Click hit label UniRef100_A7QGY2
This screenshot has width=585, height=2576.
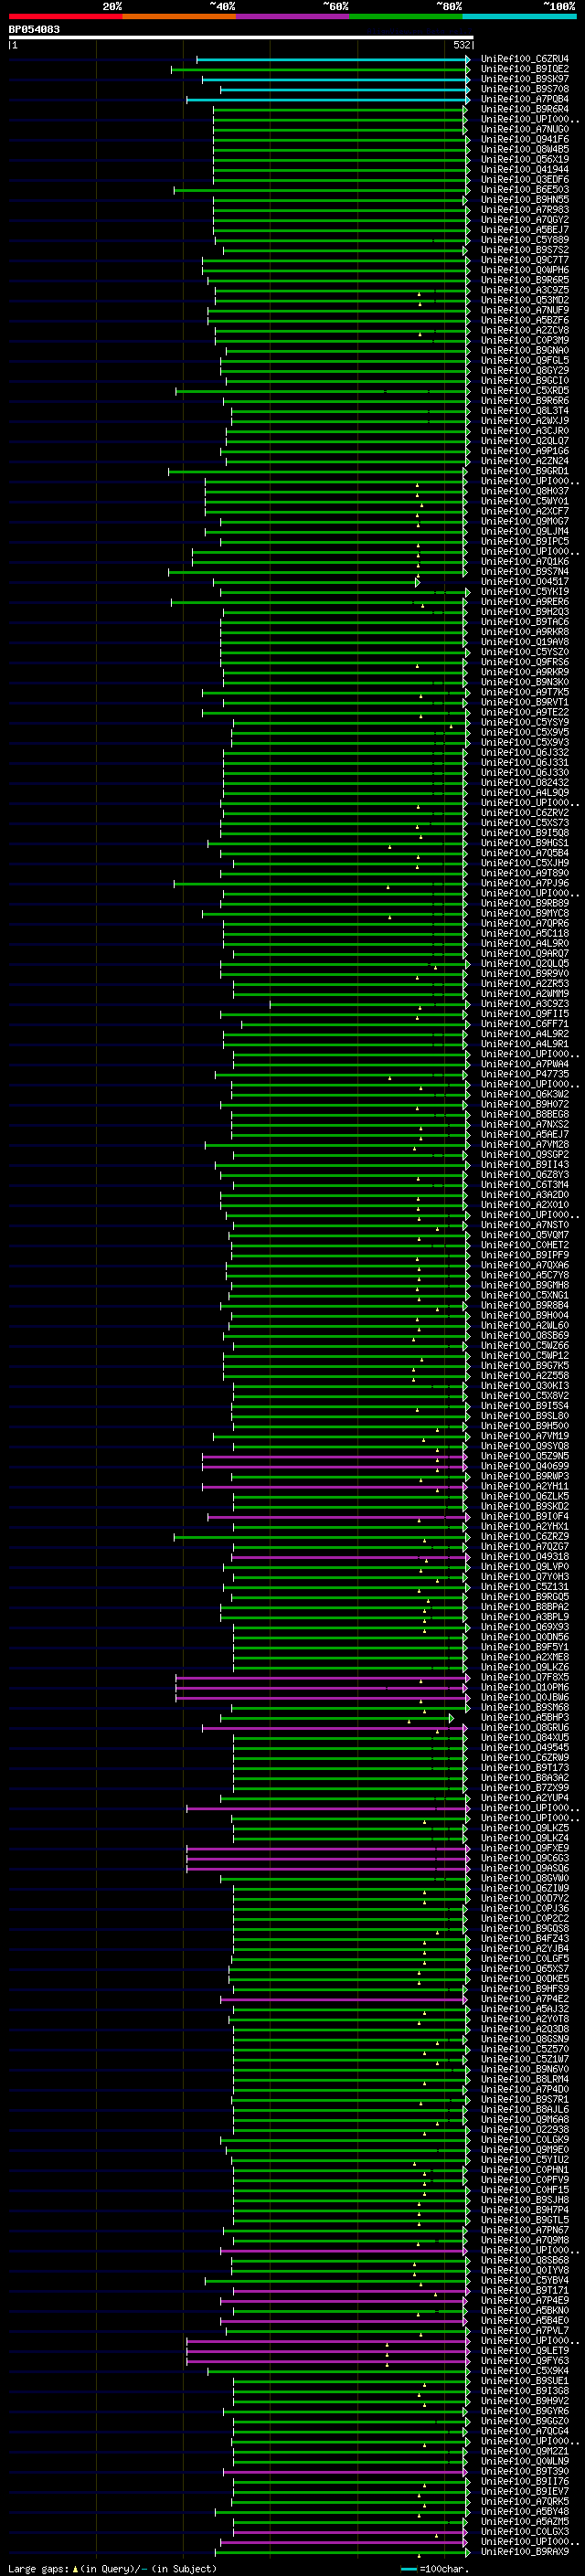(525, 220)
